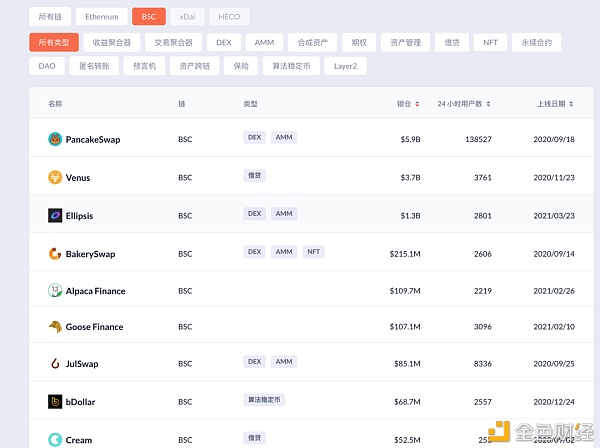
Task: Filter by AMM type button
Action: tap(264, 42)
